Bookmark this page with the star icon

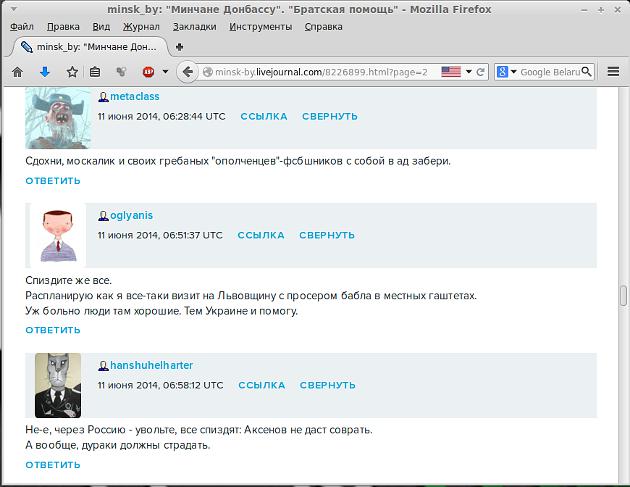tap(72, 72)
